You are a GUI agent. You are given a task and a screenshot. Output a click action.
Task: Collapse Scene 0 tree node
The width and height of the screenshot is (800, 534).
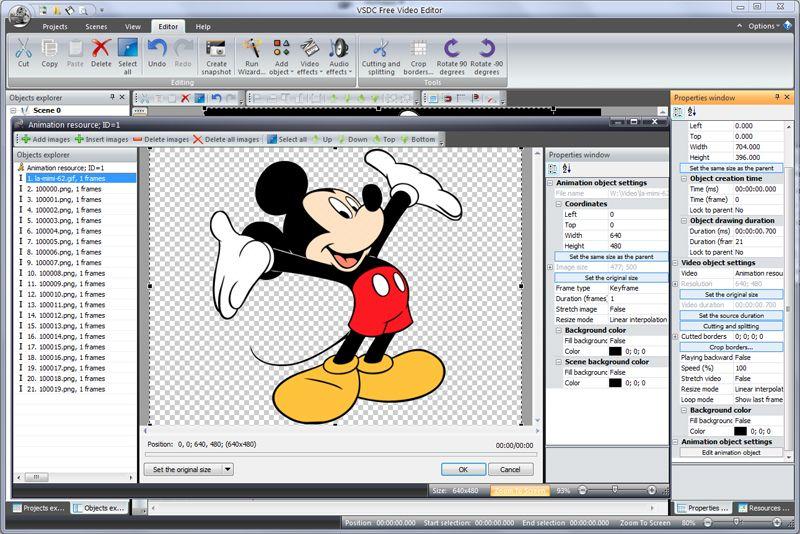14,111
